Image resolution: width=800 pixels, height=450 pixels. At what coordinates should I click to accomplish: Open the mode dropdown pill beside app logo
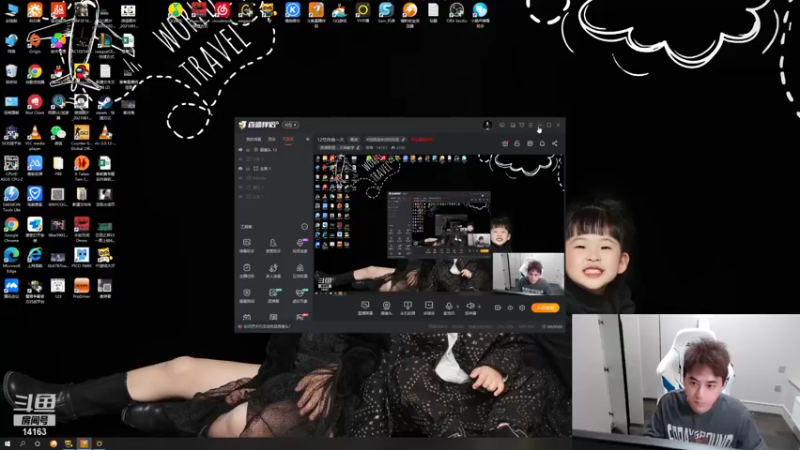pos(290,125)
